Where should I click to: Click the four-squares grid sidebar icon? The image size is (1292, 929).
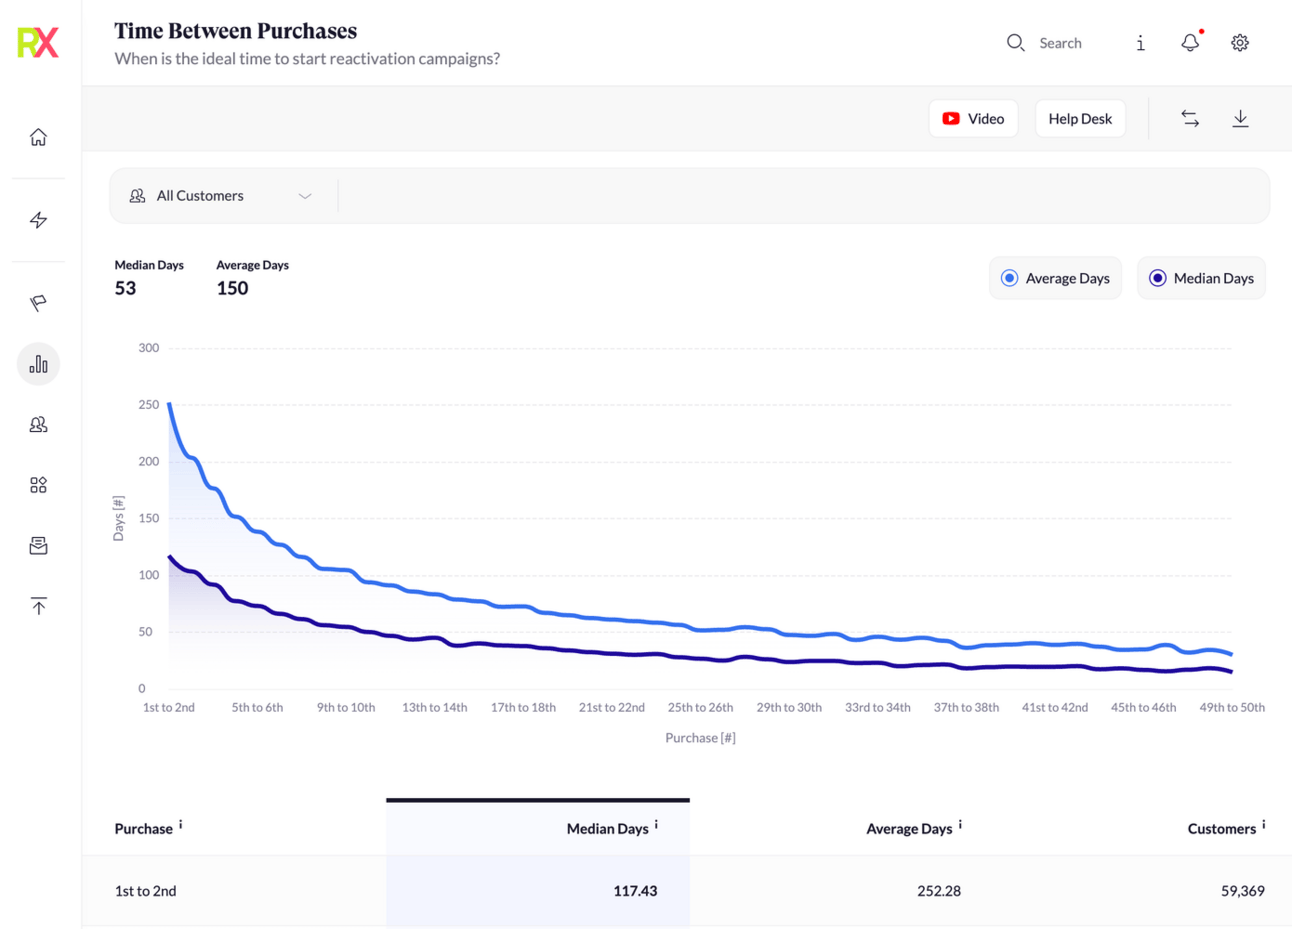point(38,485)
